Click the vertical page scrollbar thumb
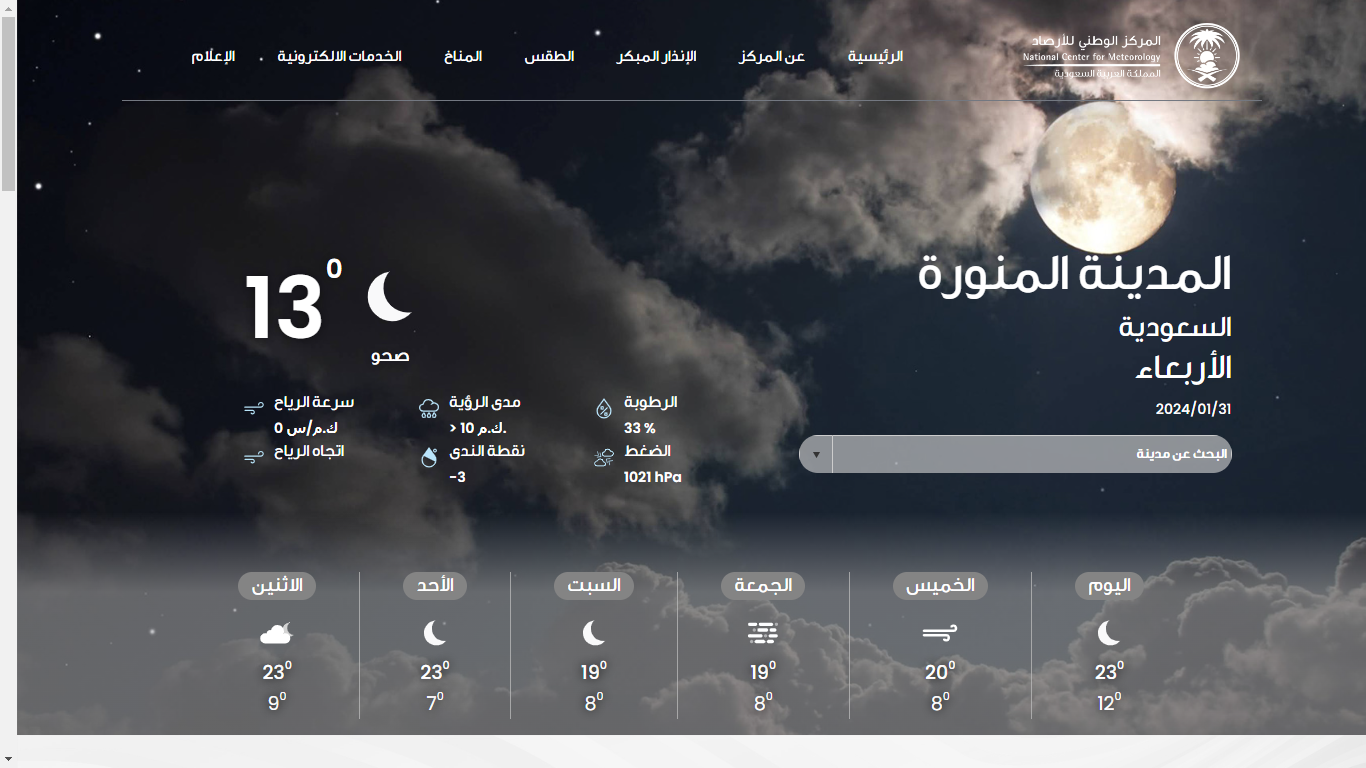The width and height of the screenshot is (1366, 768). coord(8,100)
